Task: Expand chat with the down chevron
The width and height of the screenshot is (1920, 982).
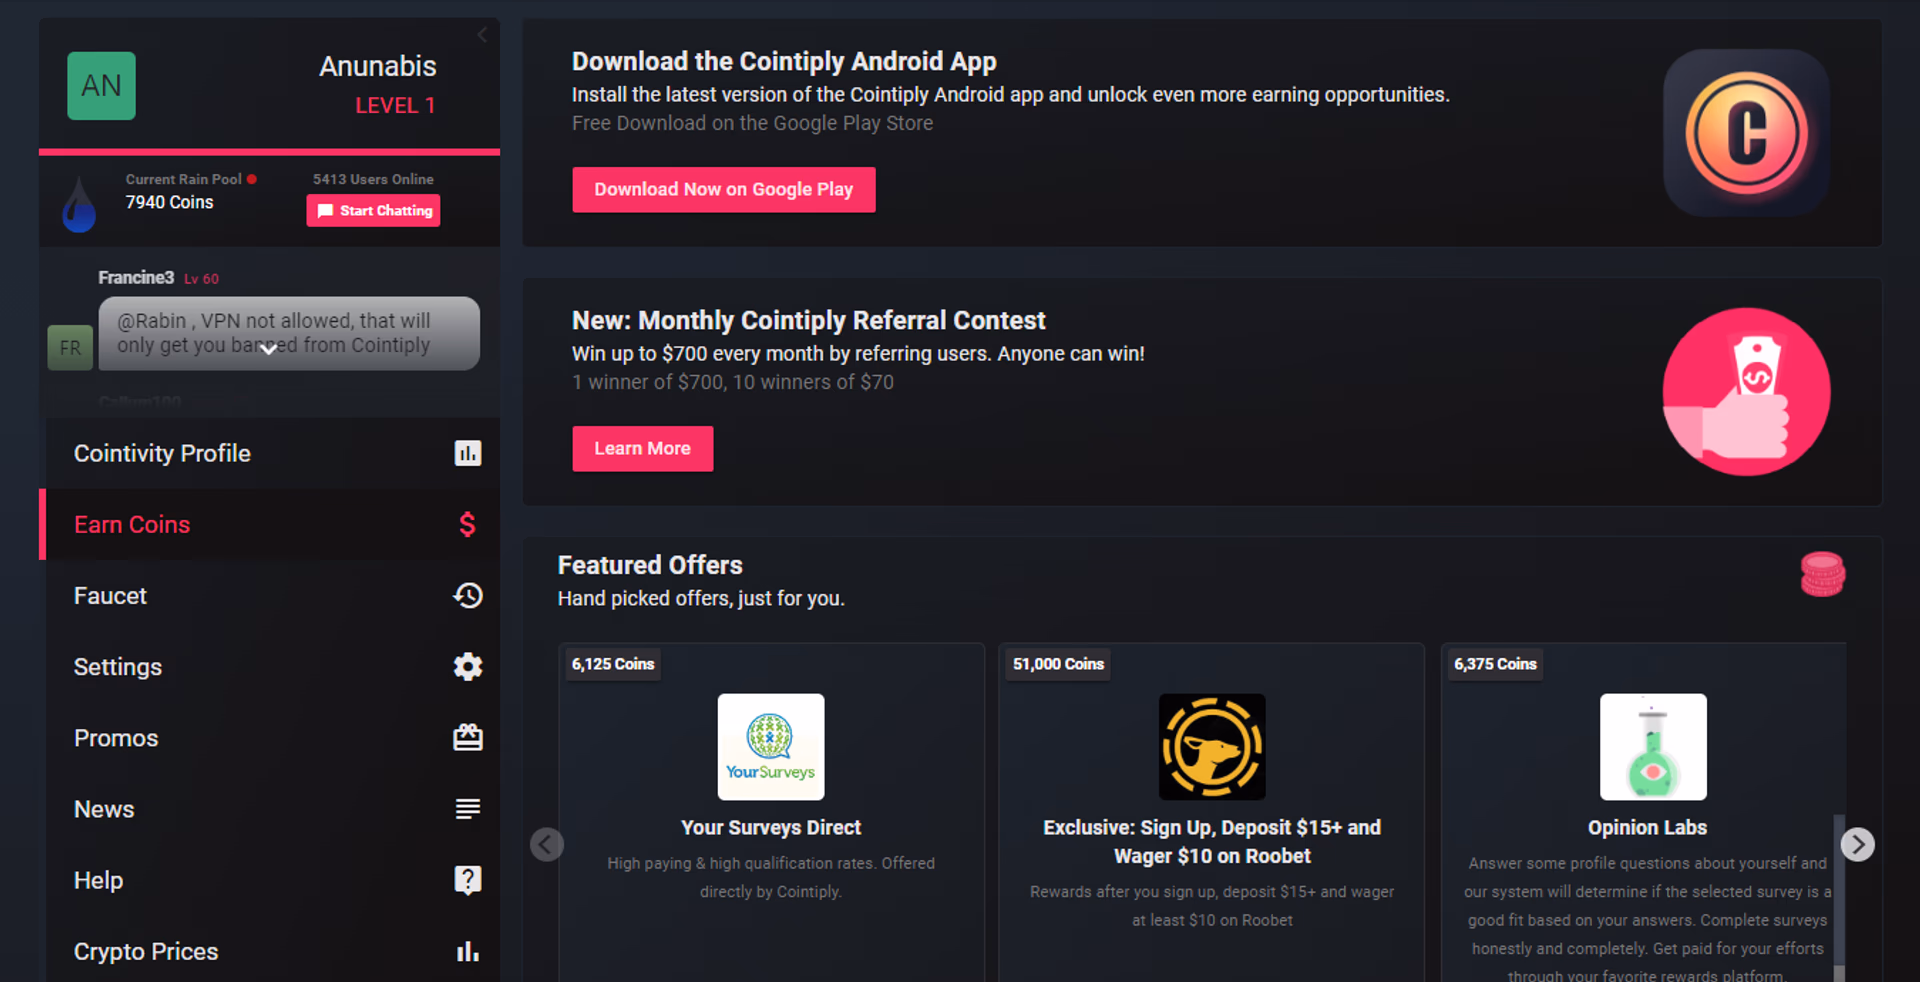Action: pos(268,349)
